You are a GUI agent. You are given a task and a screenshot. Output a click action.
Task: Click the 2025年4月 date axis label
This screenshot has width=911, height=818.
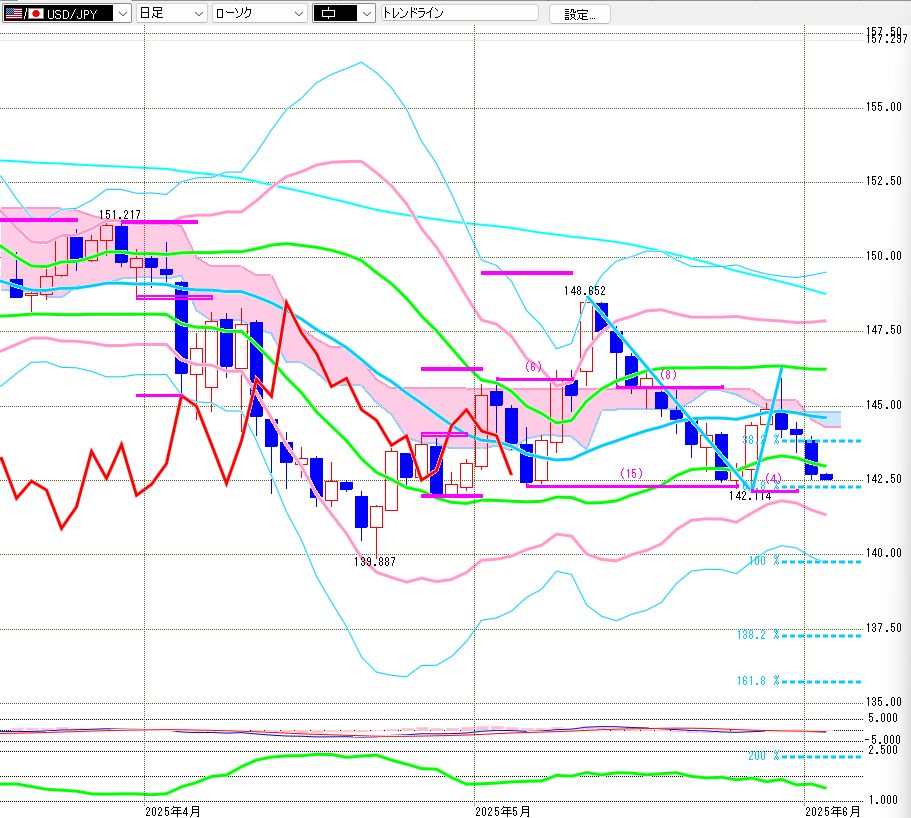coord(173,811)
